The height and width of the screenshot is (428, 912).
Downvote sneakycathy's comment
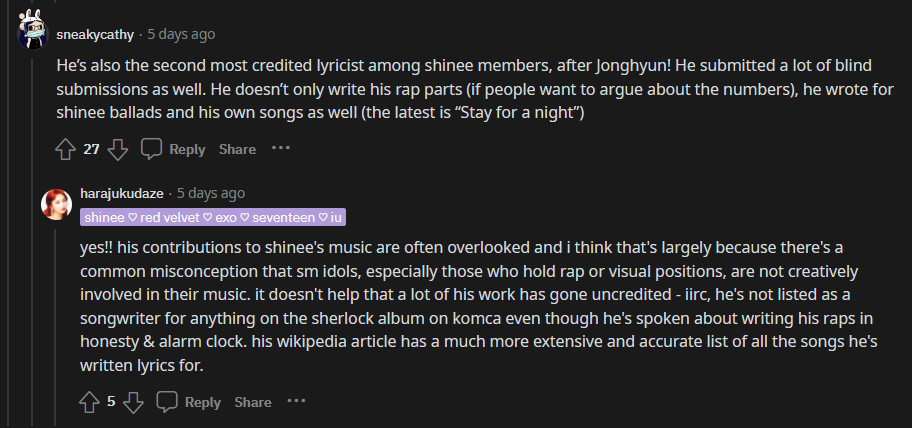[117, 149]
